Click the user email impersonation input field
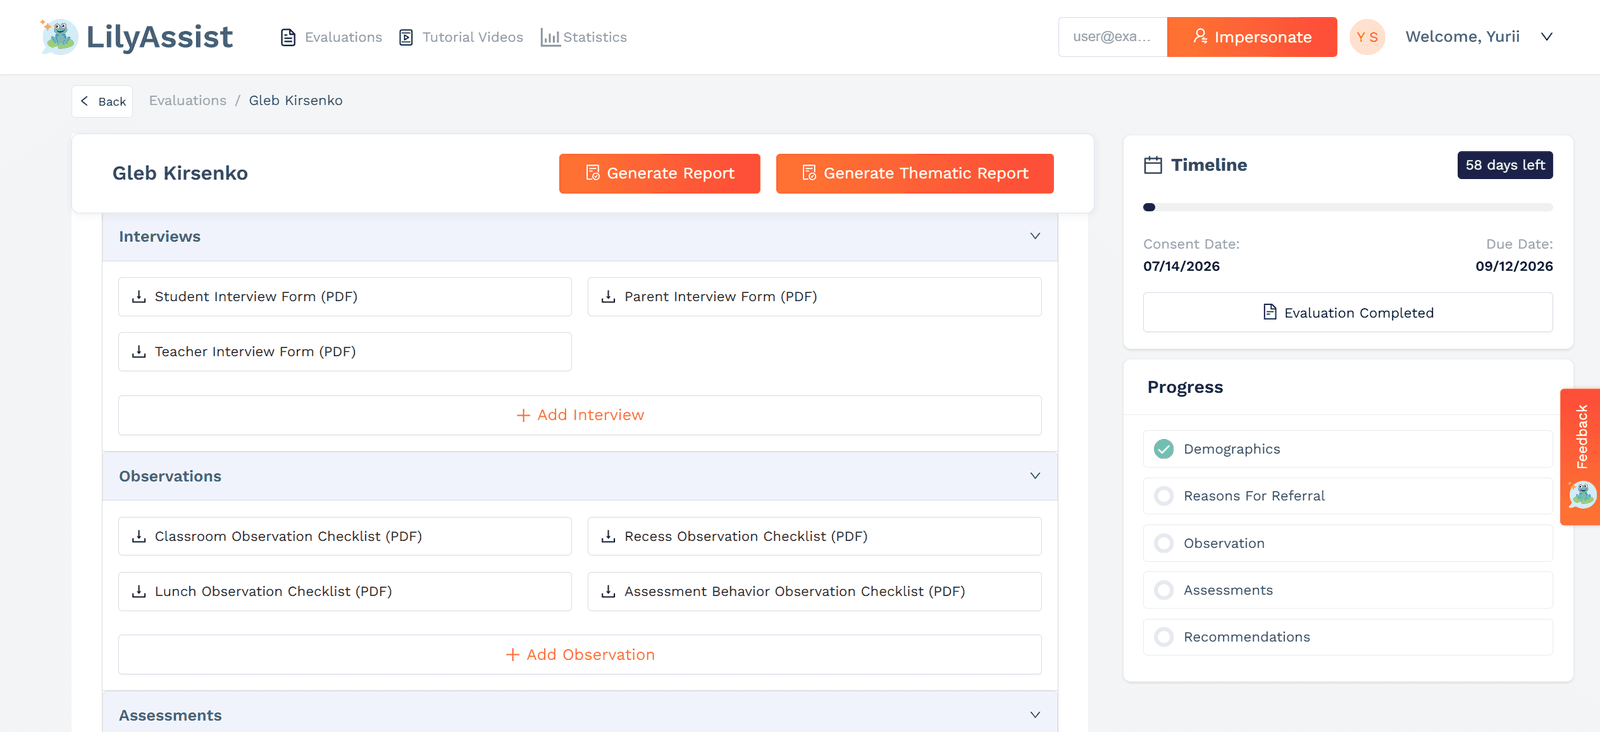 1113,37
